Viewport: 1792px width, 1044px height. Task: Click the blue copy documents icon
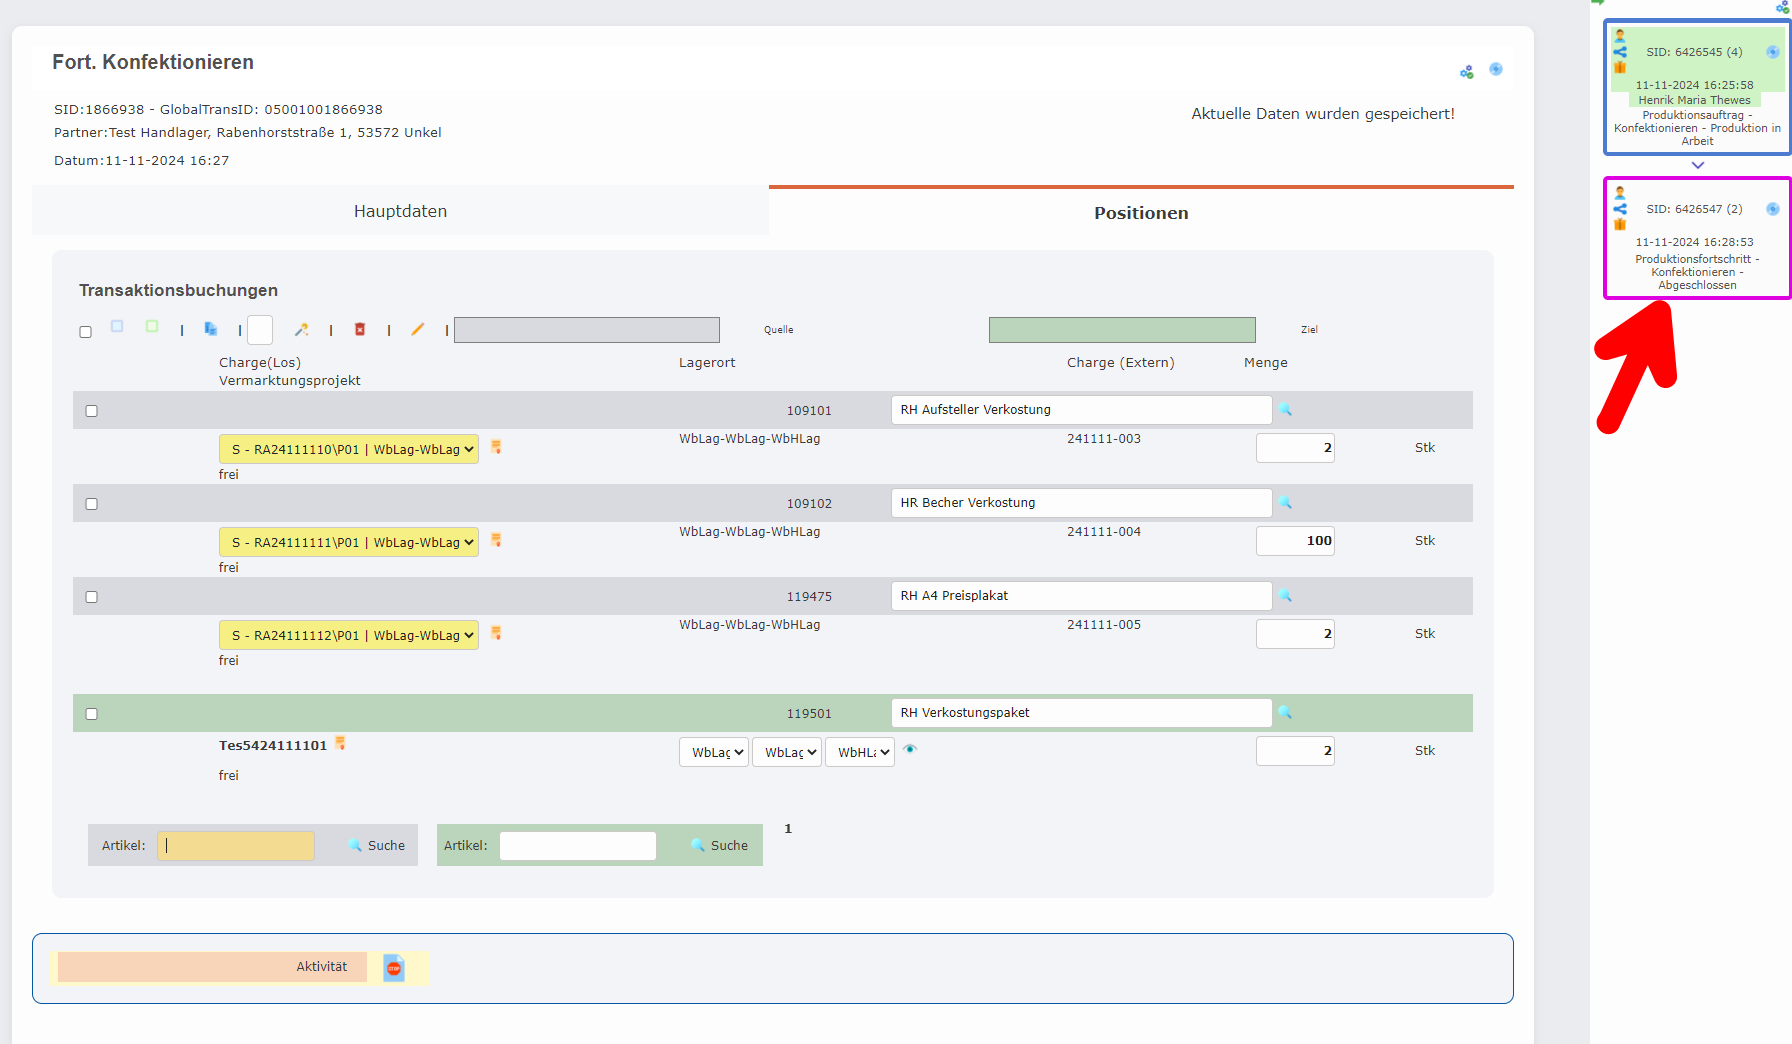click(x=211, y=328)
